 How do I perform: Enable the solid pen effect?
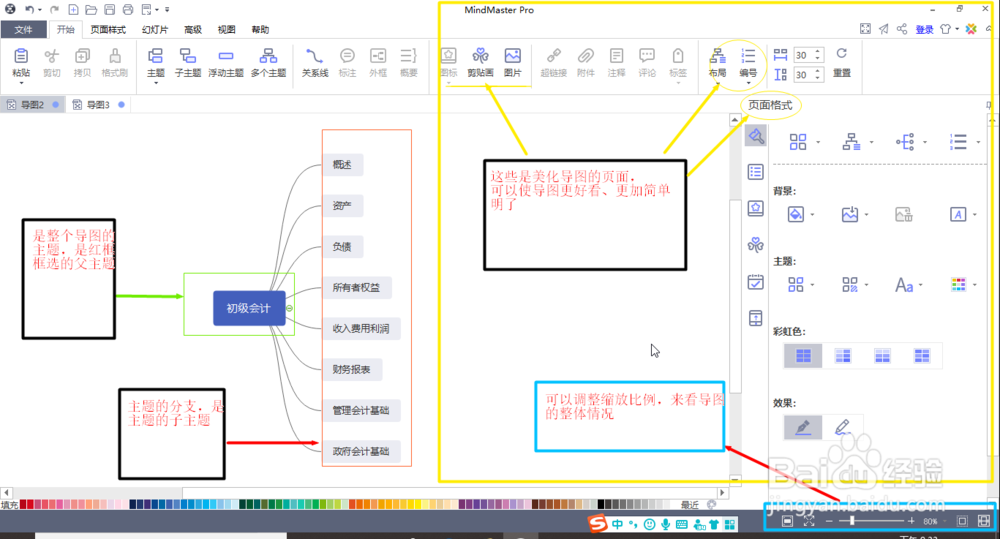[x=804, y=427]
